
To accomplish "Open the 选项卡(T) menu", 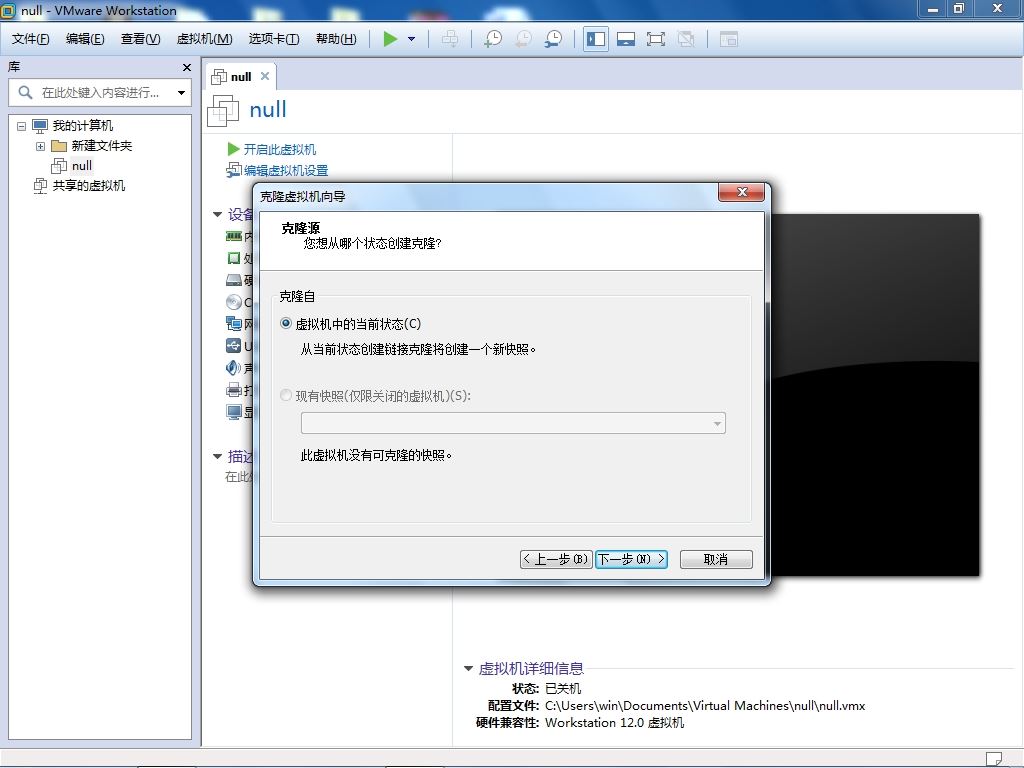I will click(x=274, y=39).
